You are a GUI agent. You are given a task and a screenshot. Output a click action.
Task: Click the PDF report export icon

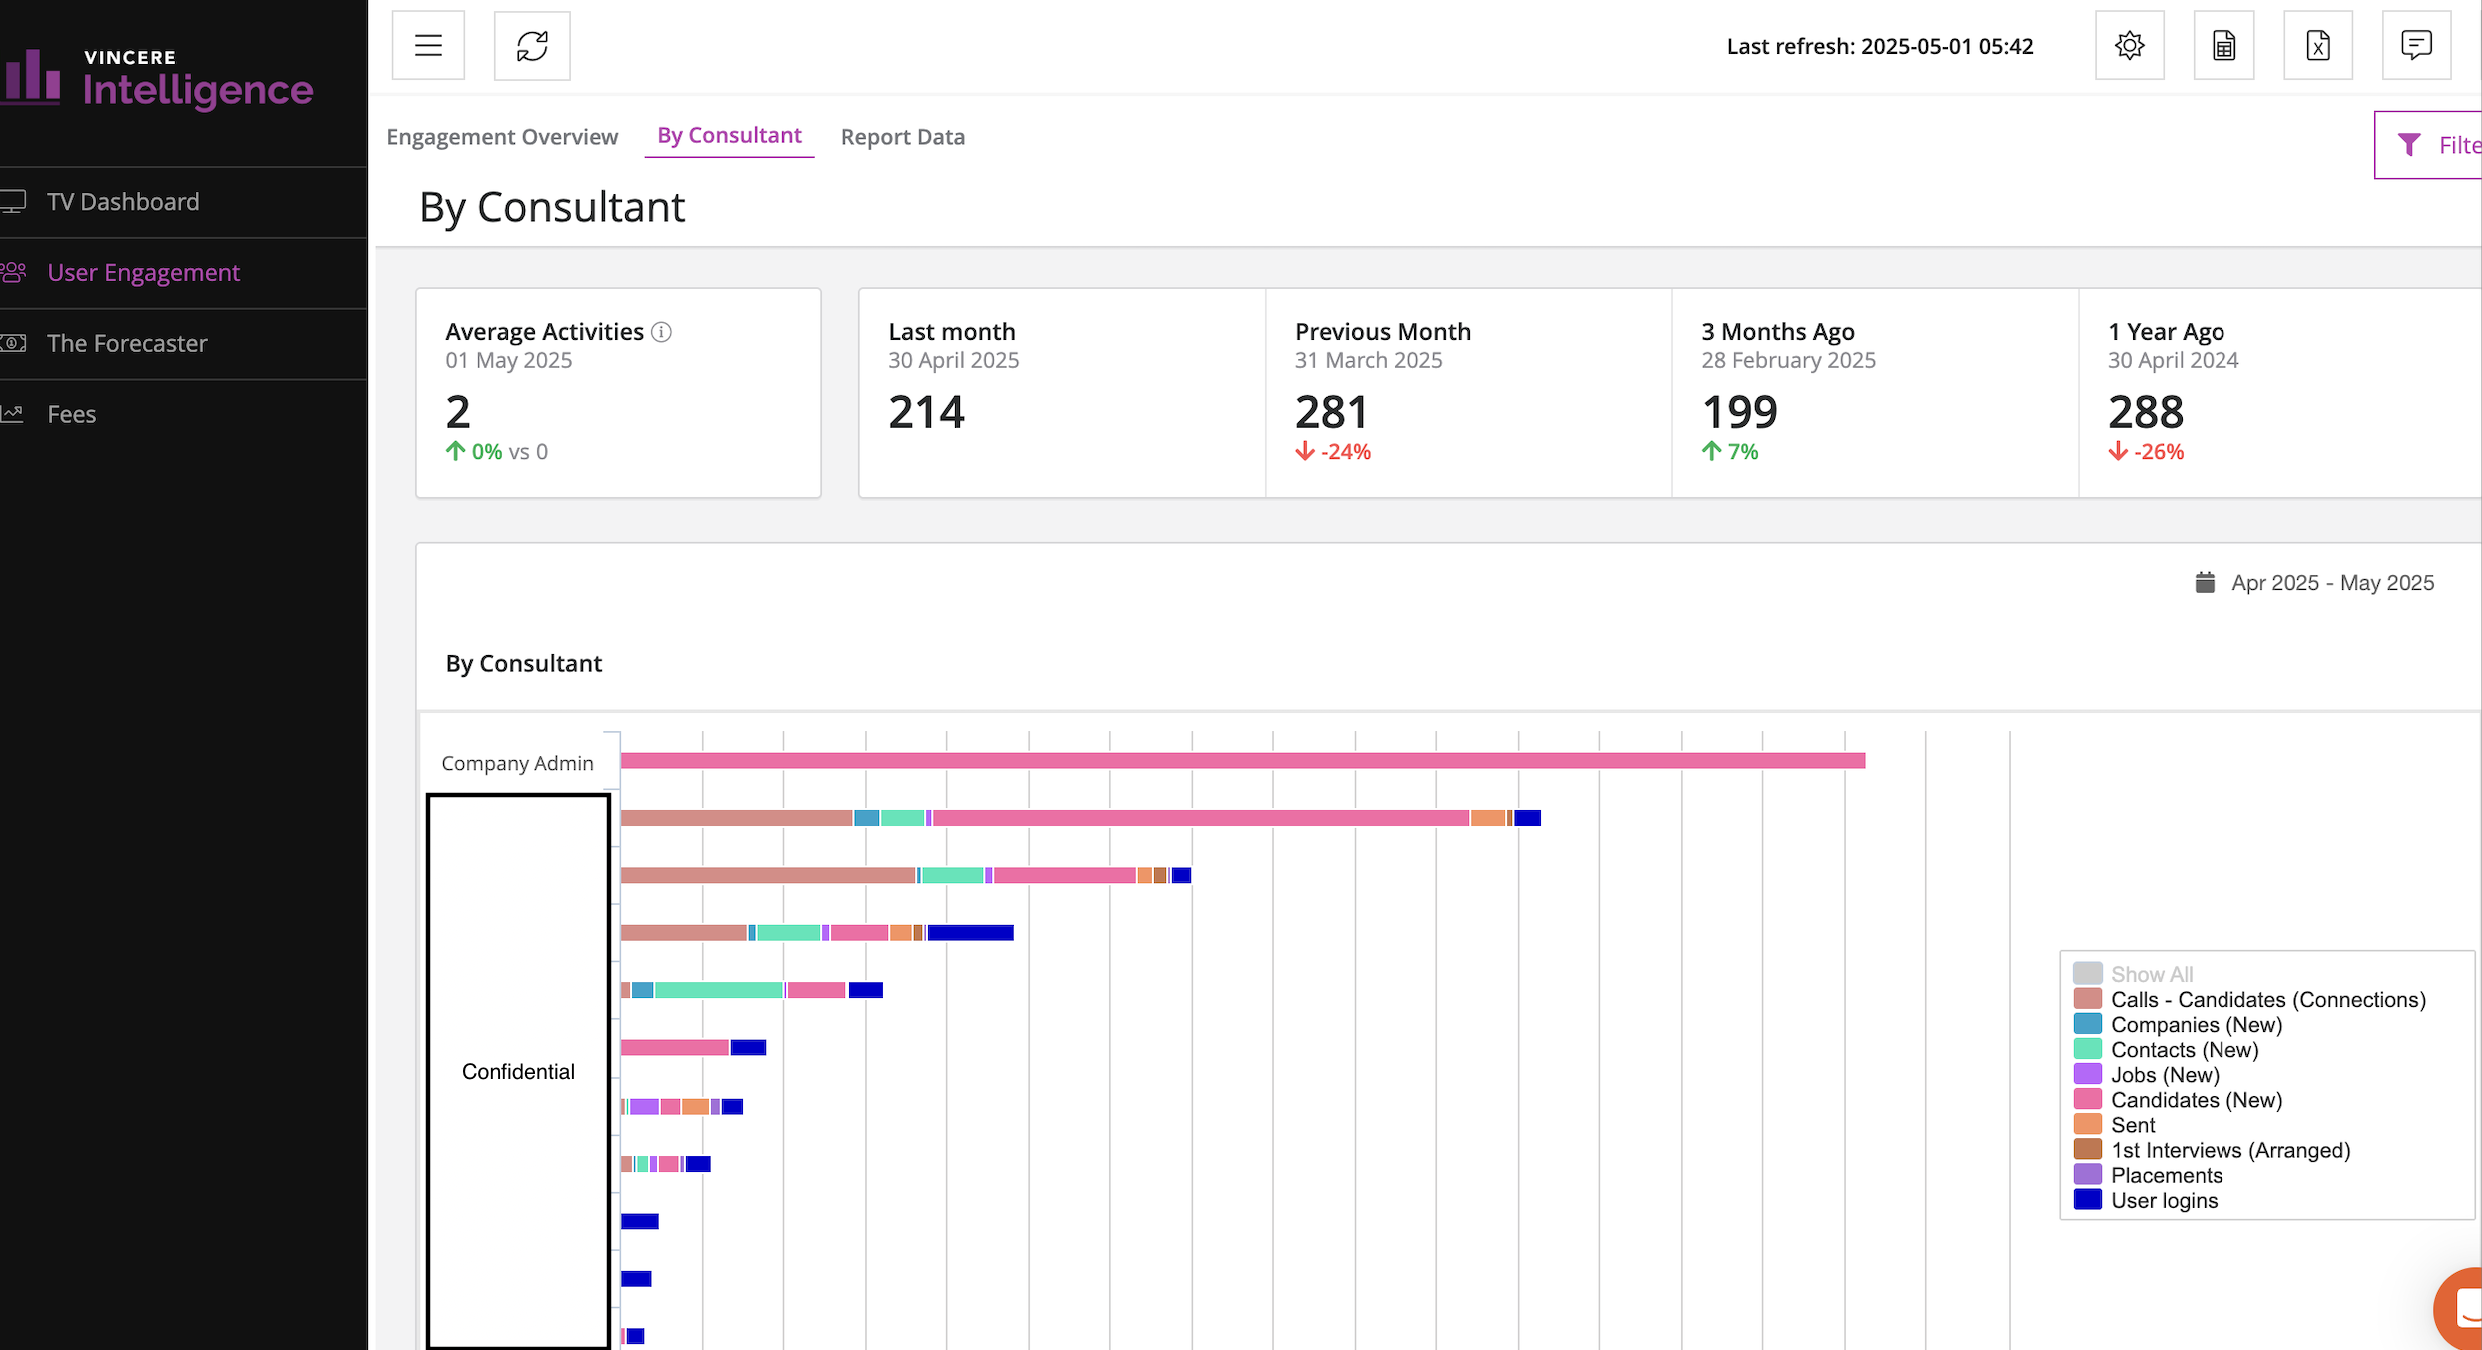(x=2223, y=46)
